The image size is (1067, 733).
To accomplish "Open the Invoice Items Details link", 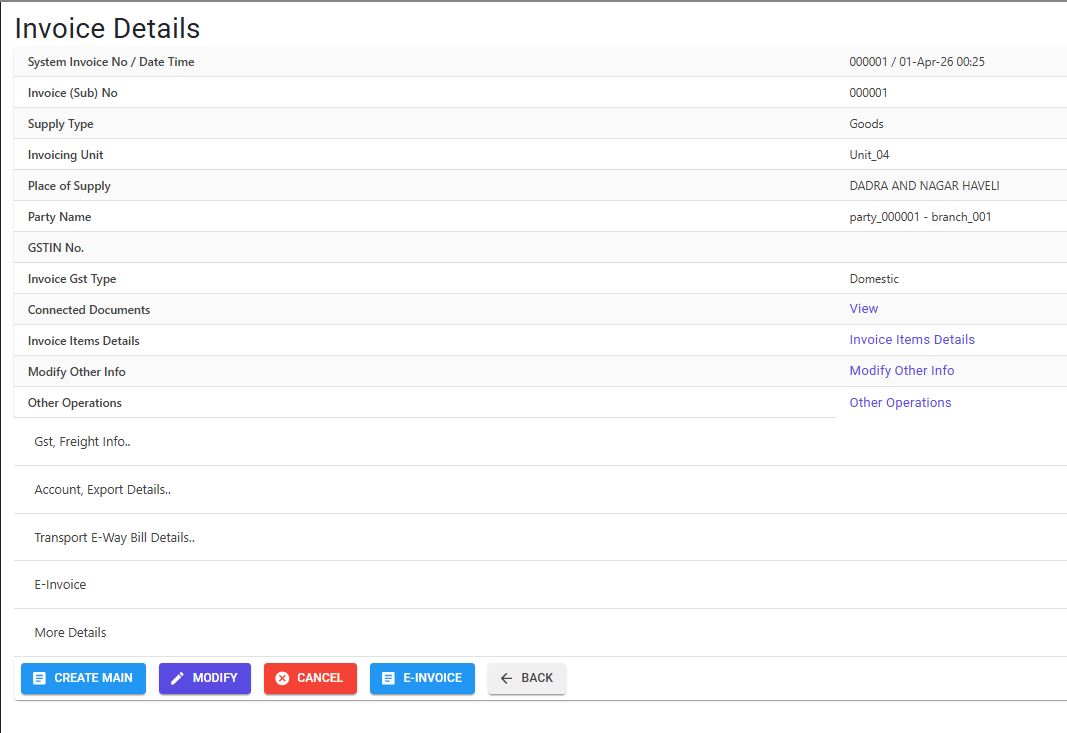I will pos(912,340).
